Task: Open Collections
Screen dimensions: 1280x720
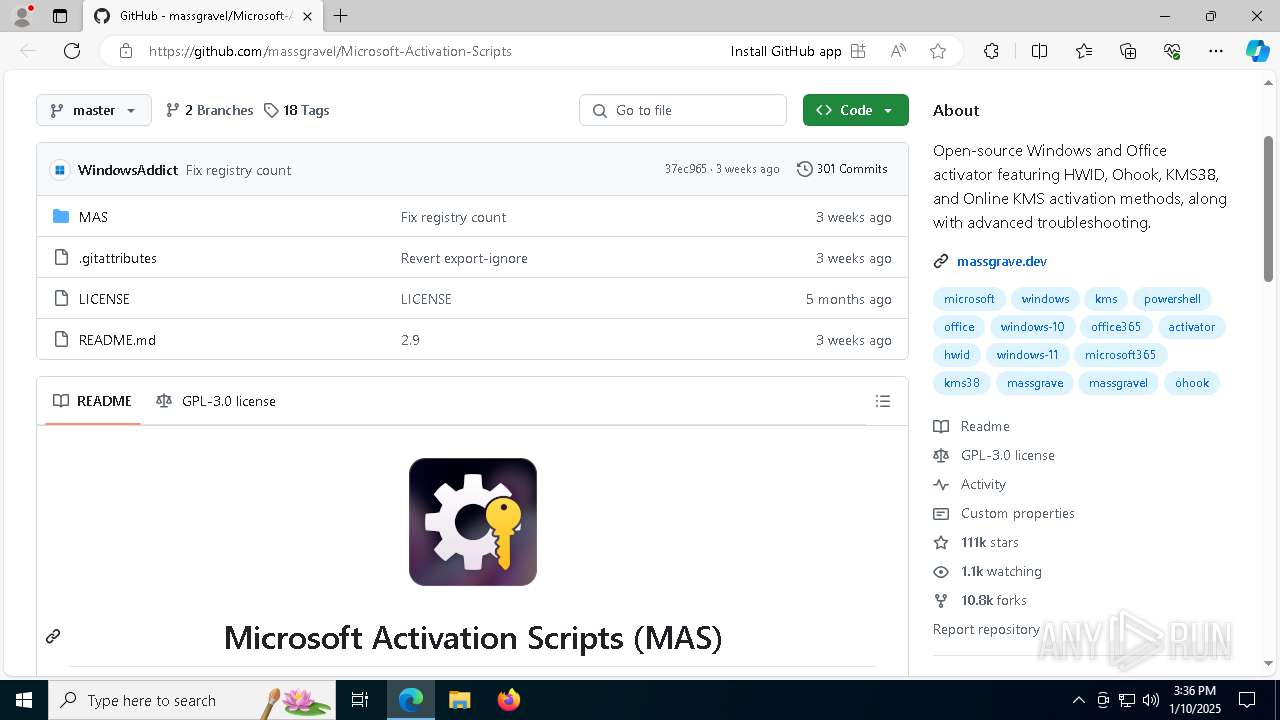Action: tap(1128, 51)
